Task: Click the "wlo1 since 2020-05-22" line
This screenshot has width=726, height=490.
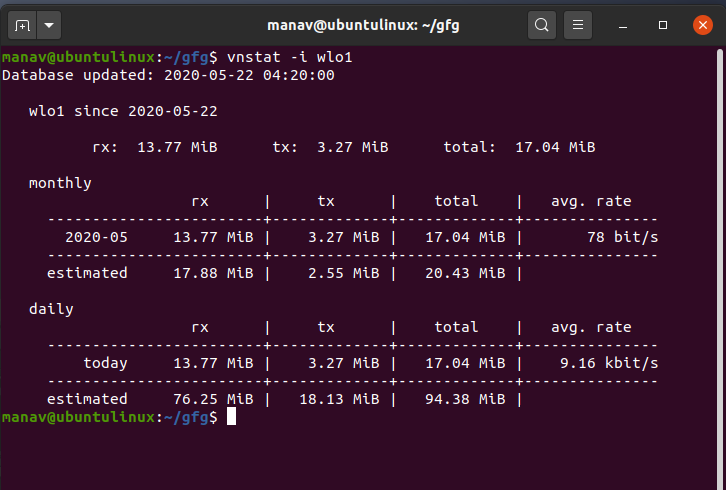Action: click(x=123, y=111)
